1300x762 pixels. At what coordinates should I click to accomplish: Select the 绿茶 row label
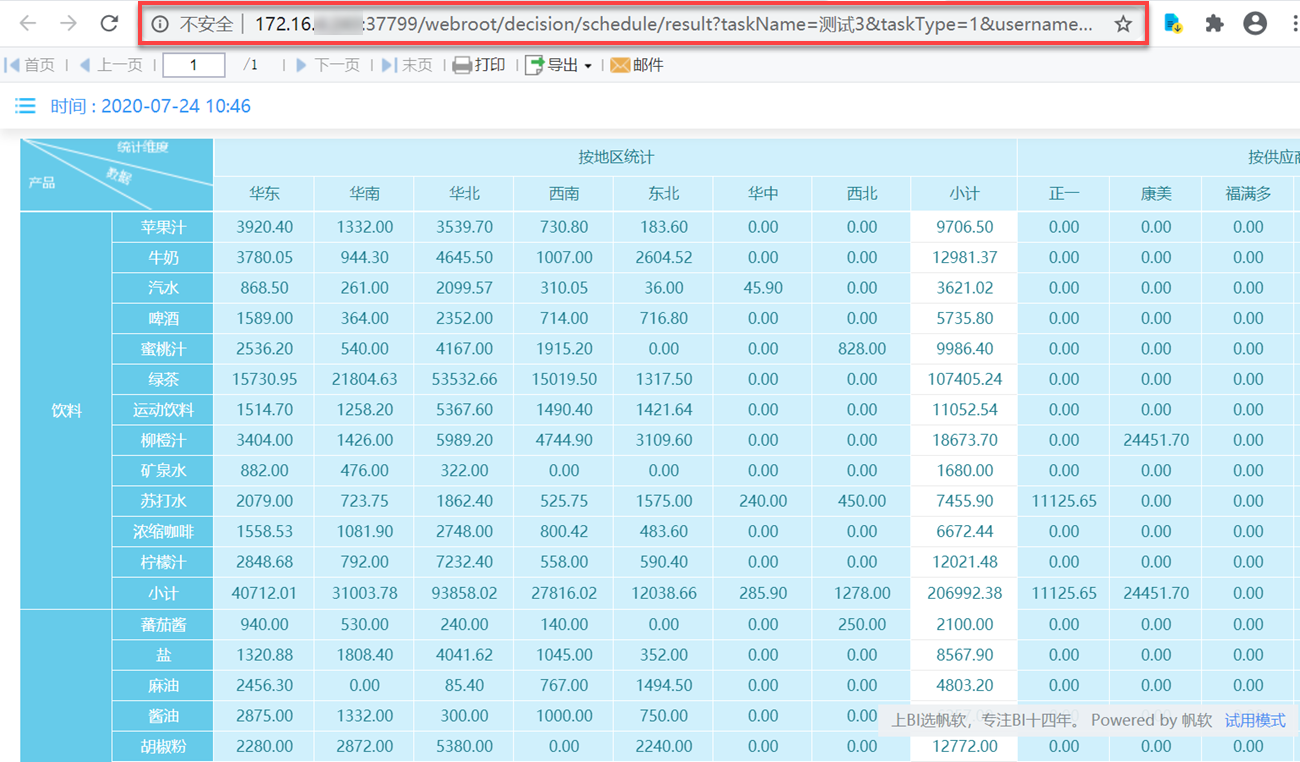point(163,379)
